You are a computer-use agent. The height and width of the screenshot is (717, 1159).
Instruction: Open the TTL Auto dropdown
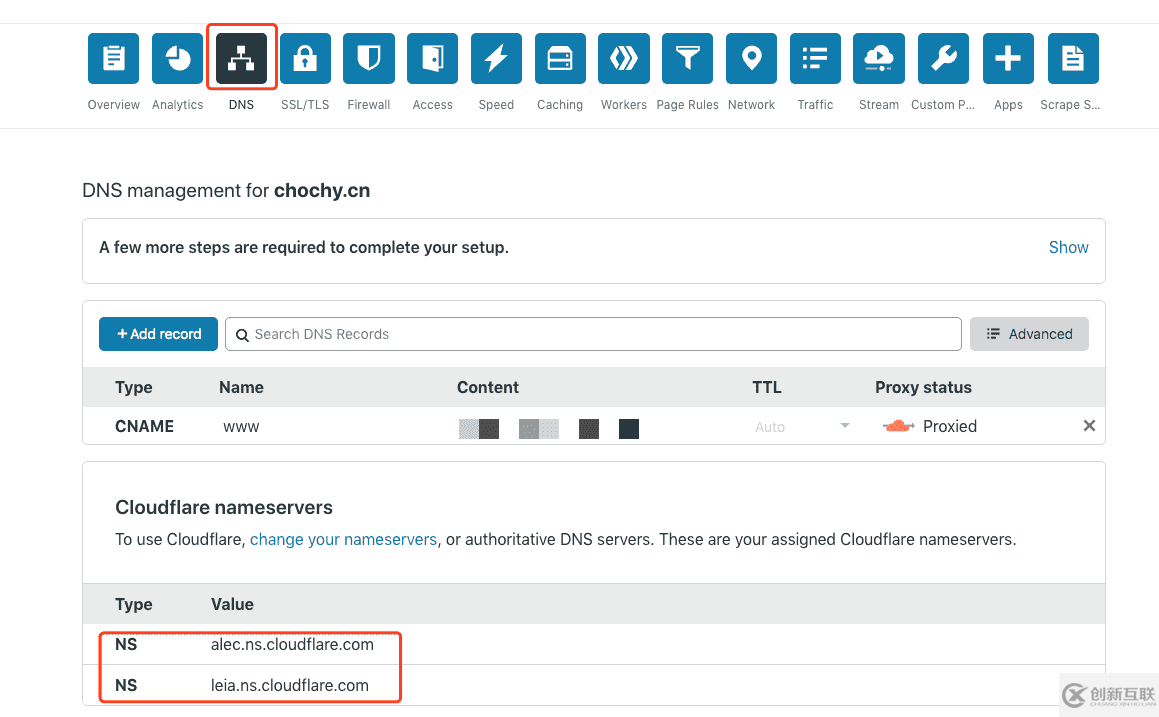tap(802, 426)
